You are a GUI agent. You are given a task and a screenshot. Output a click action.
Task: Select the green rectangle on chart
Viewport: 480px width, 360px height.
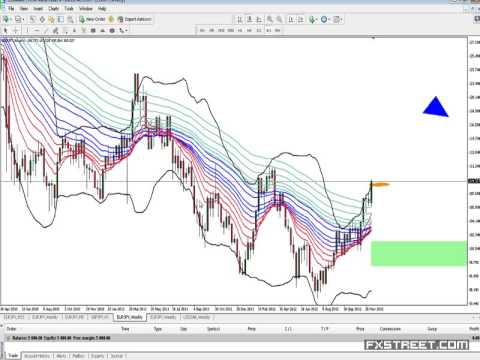[x=419, y=253]
